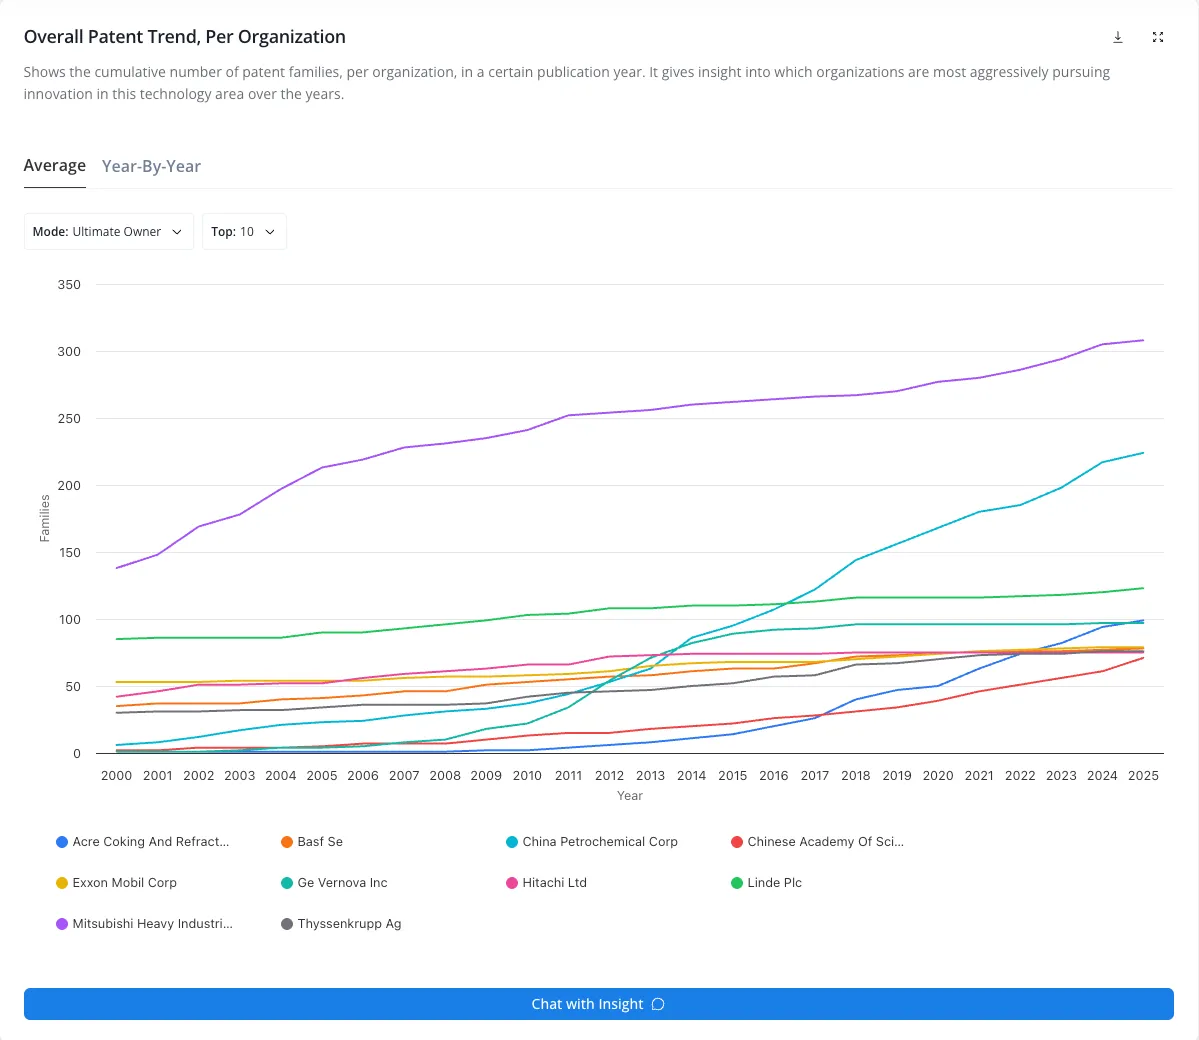Click the Chat with Insight button

(599, 1004)
